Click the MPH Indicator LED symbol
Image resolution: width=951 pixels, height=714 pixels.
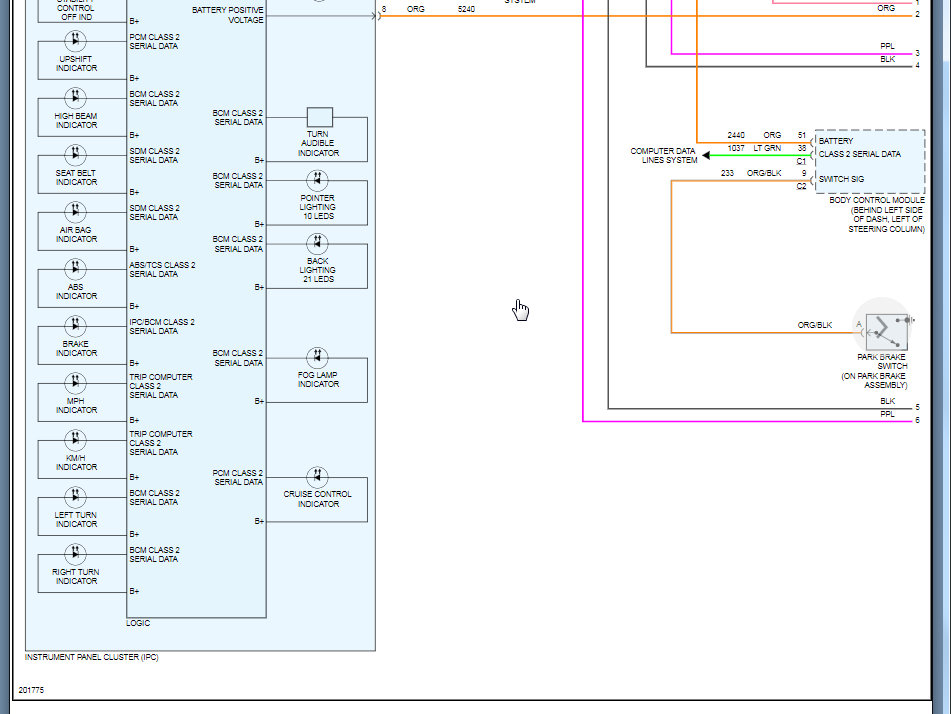(x=76, y=384)
